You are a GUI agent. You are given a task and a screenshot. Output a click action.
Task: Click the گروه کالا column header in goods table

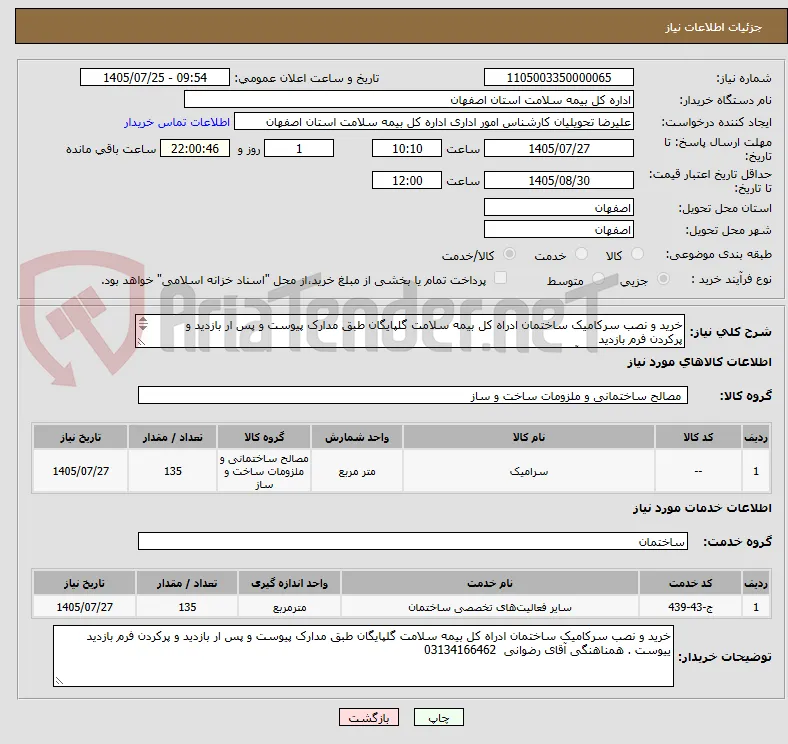264,437
